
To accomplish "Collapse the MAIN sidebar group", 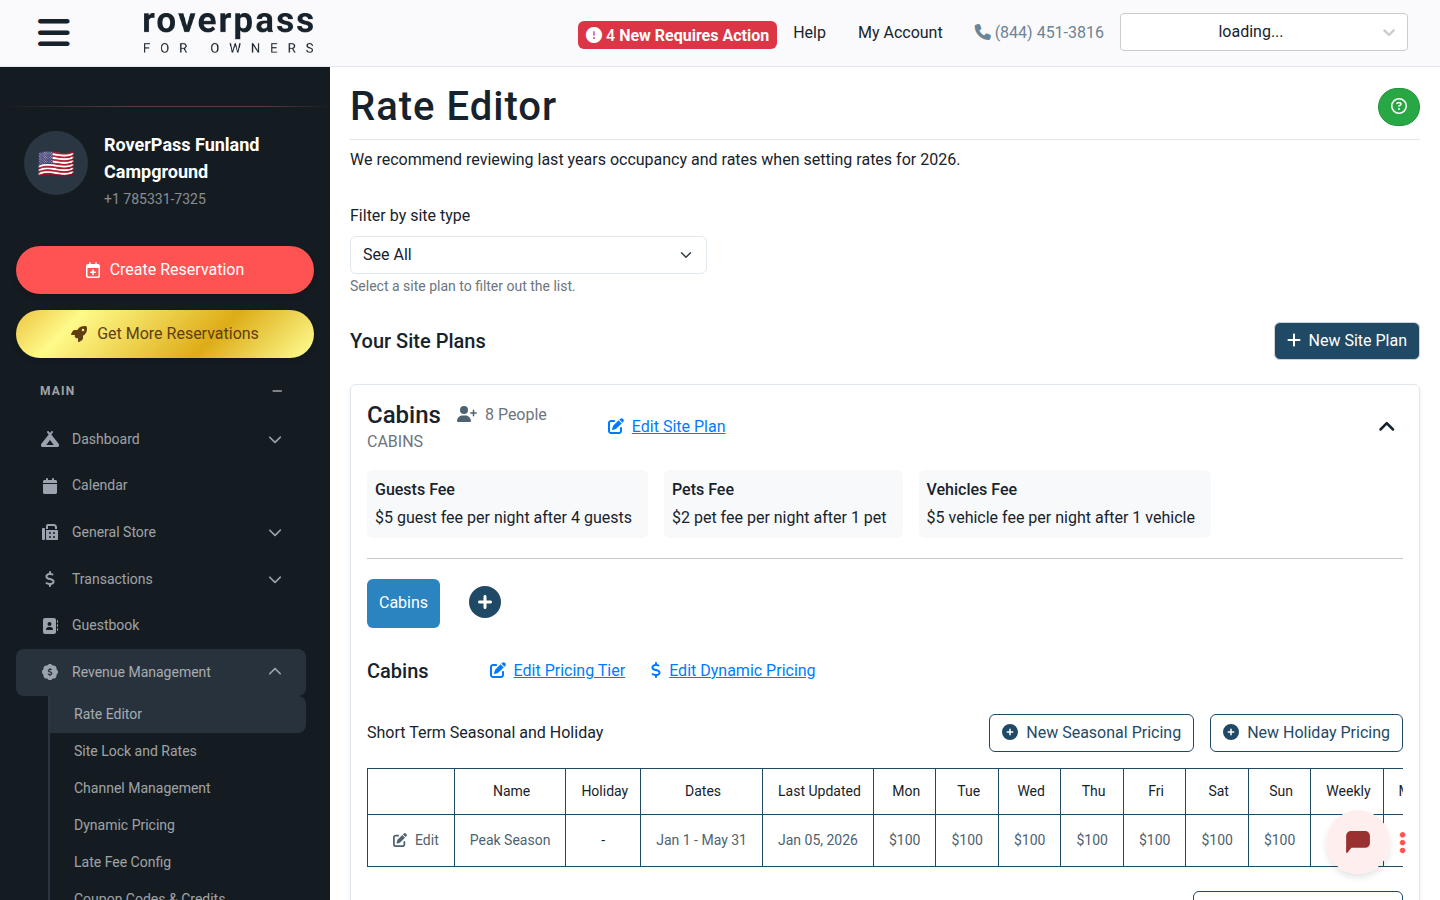I will click(277, 391).
